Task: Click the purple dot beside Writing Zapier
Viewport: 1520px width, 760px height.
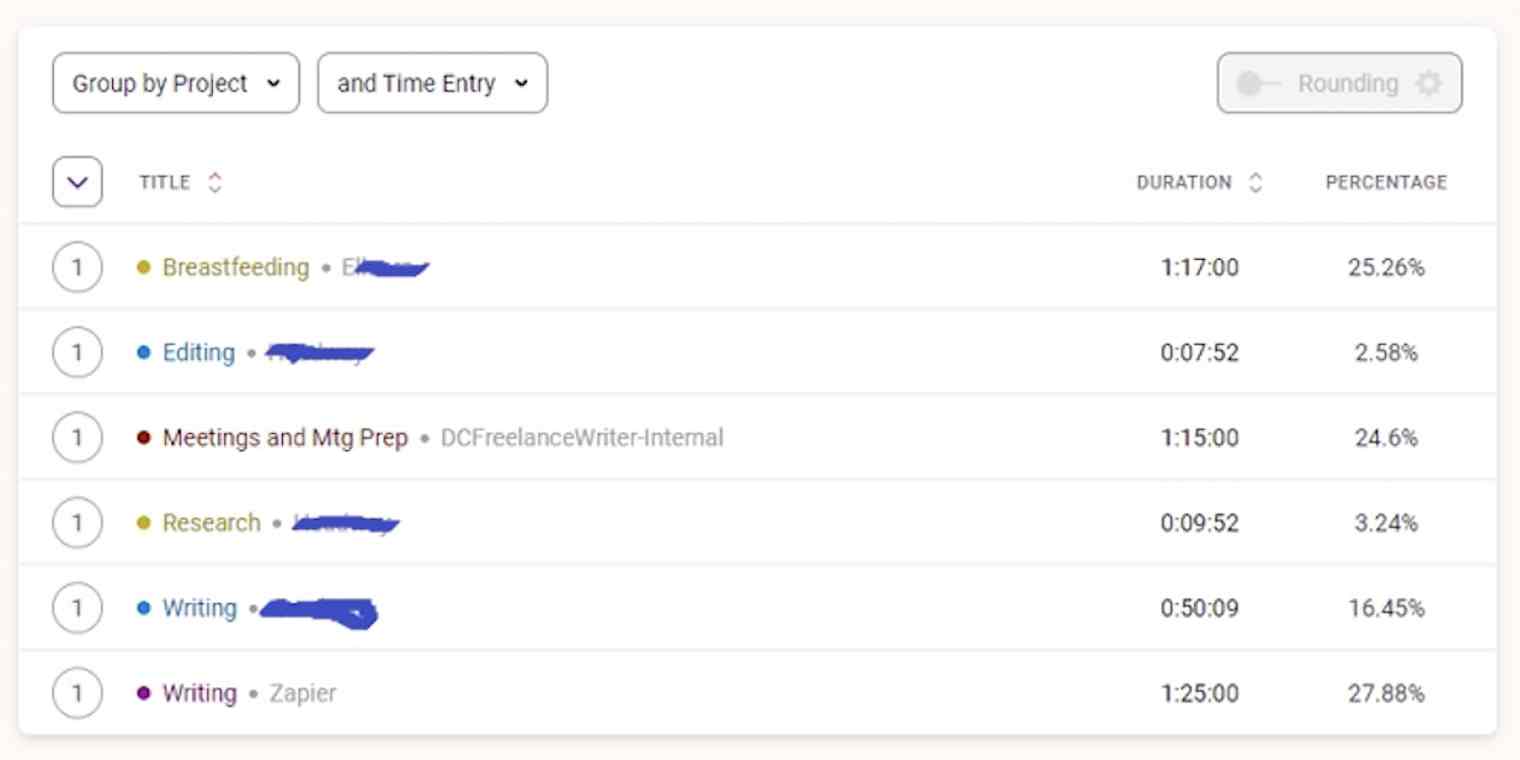Action: [x=146, y=692]
